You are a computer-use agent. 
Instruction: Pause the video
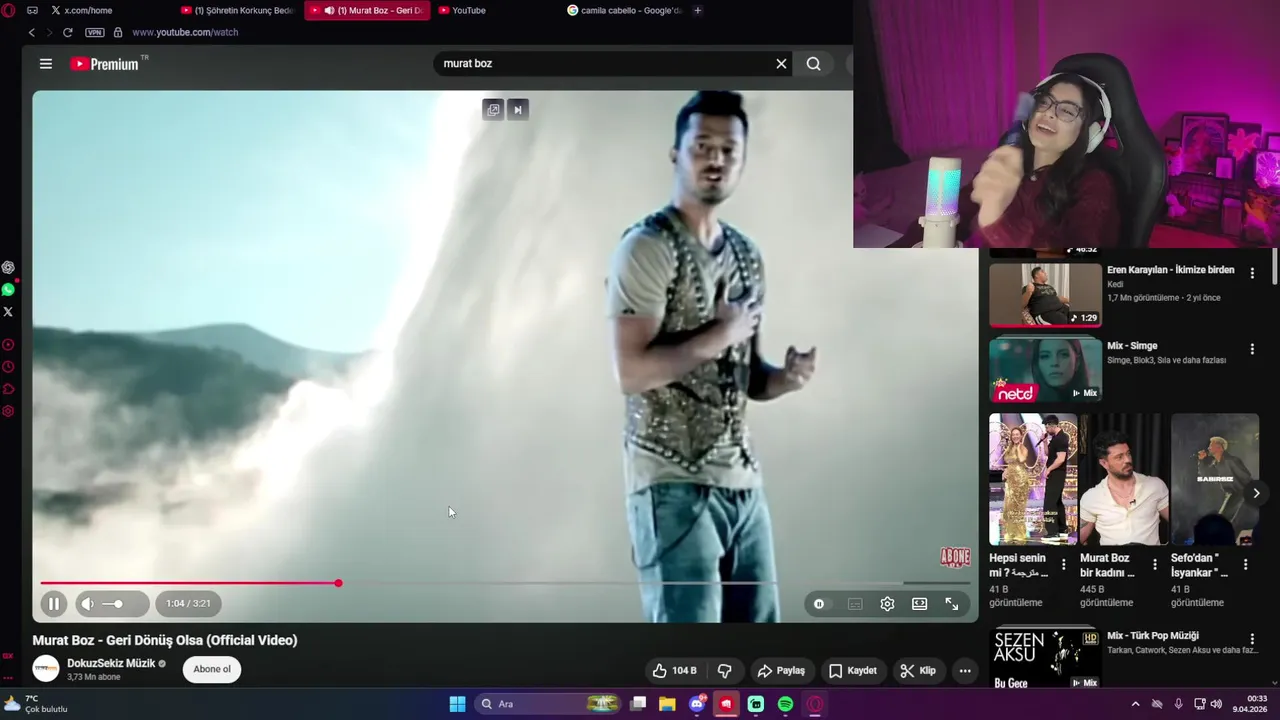coord(54,604)
